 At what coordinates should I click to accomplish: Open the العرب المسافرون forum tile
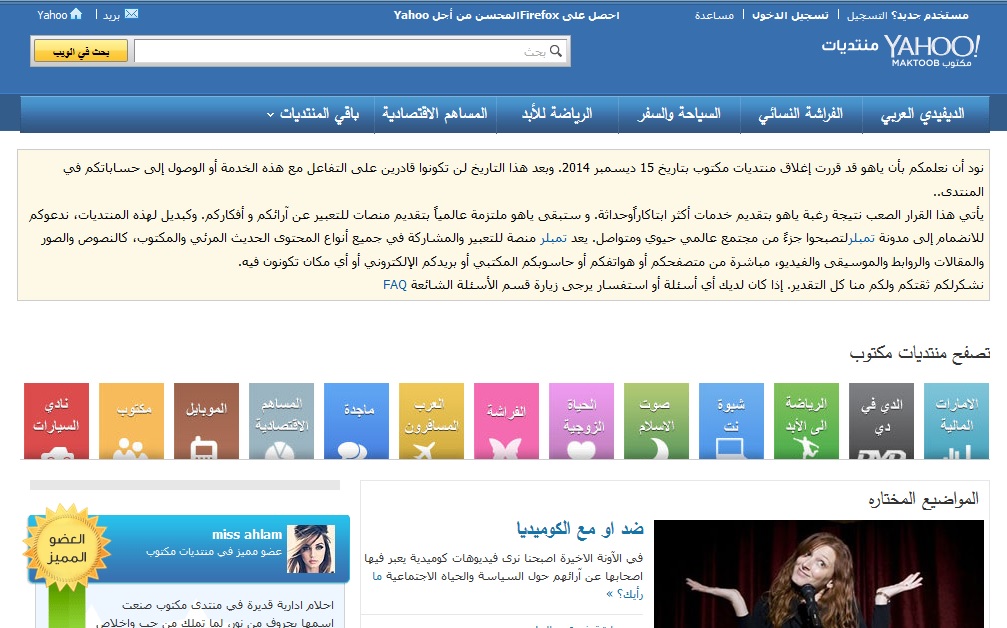432,421
